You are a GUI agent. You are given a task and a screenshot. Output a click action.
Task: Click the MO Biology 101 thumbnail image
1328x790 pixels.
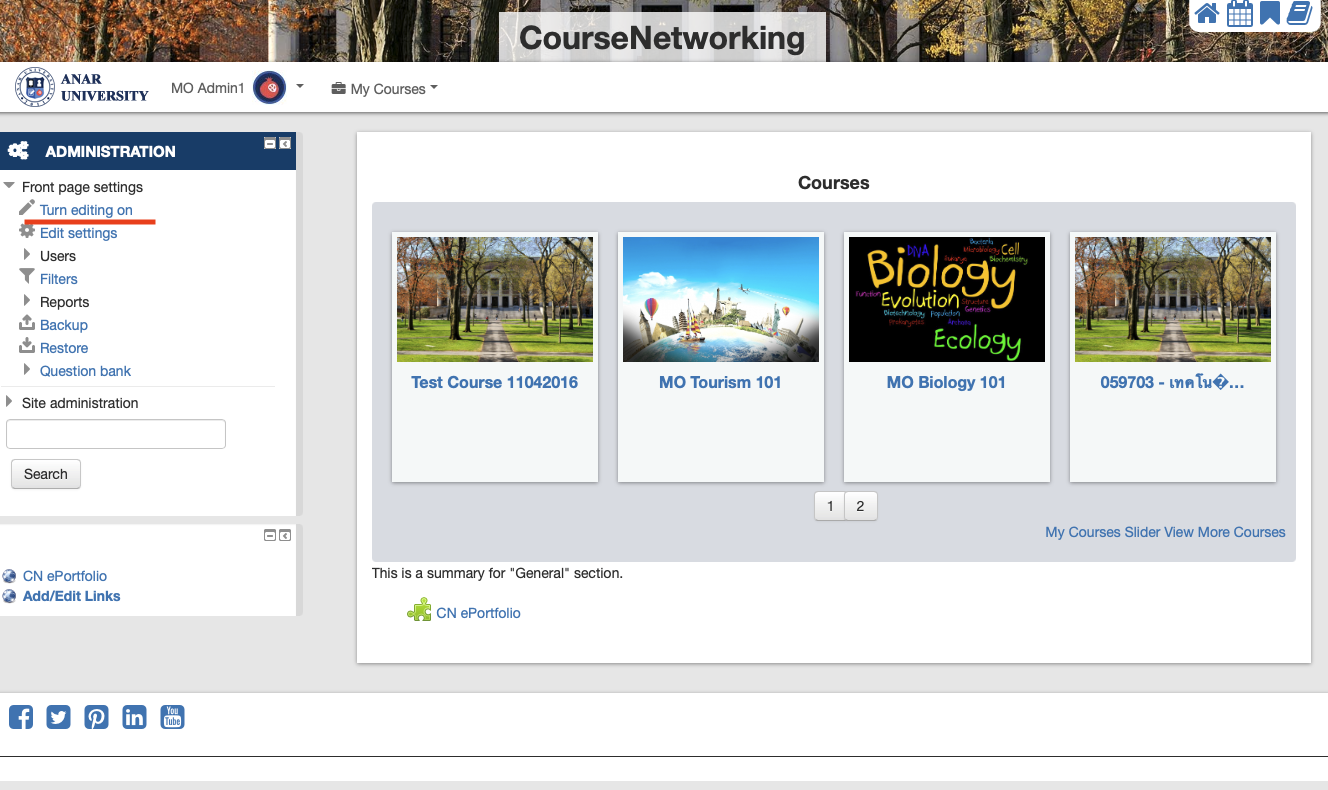pos(947,299)
